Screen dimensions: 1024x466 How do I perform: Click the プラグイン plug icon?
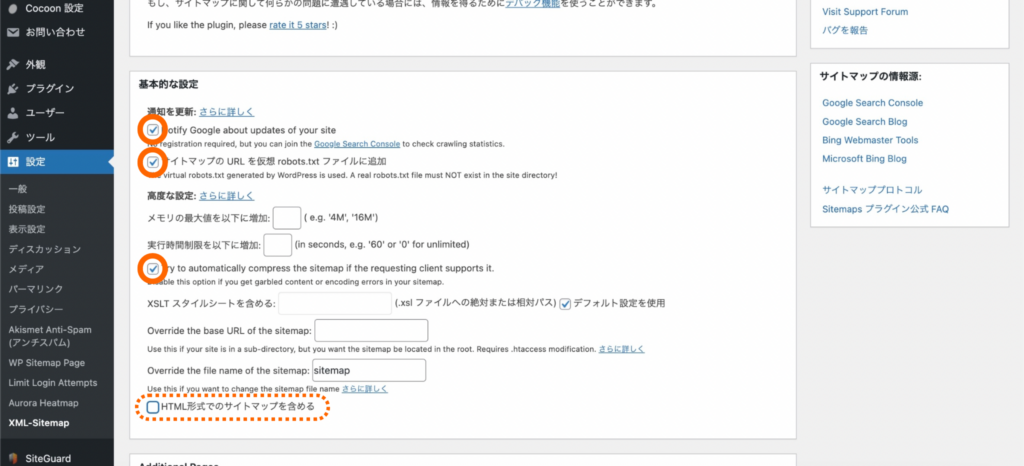pos(12,89)
